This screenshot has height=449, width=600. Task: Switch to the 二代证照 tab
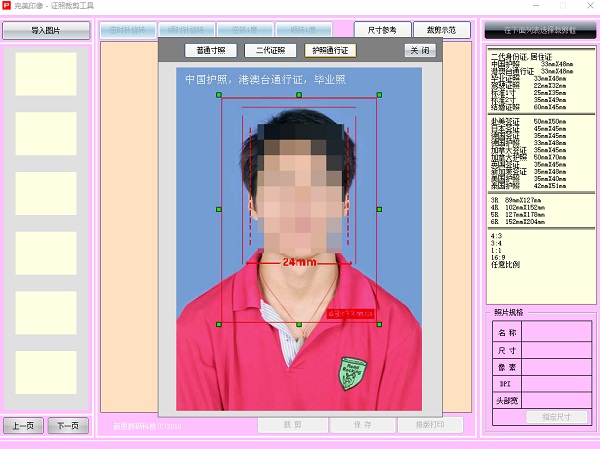pyautogui.click(x=269, y=49)
